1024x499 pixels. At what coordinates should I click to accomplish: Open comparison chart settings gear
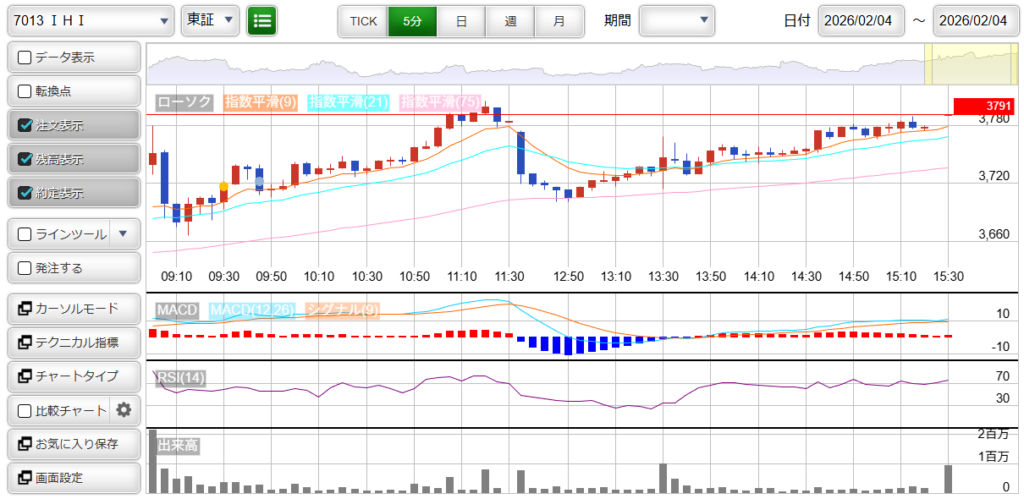point(124,409)
